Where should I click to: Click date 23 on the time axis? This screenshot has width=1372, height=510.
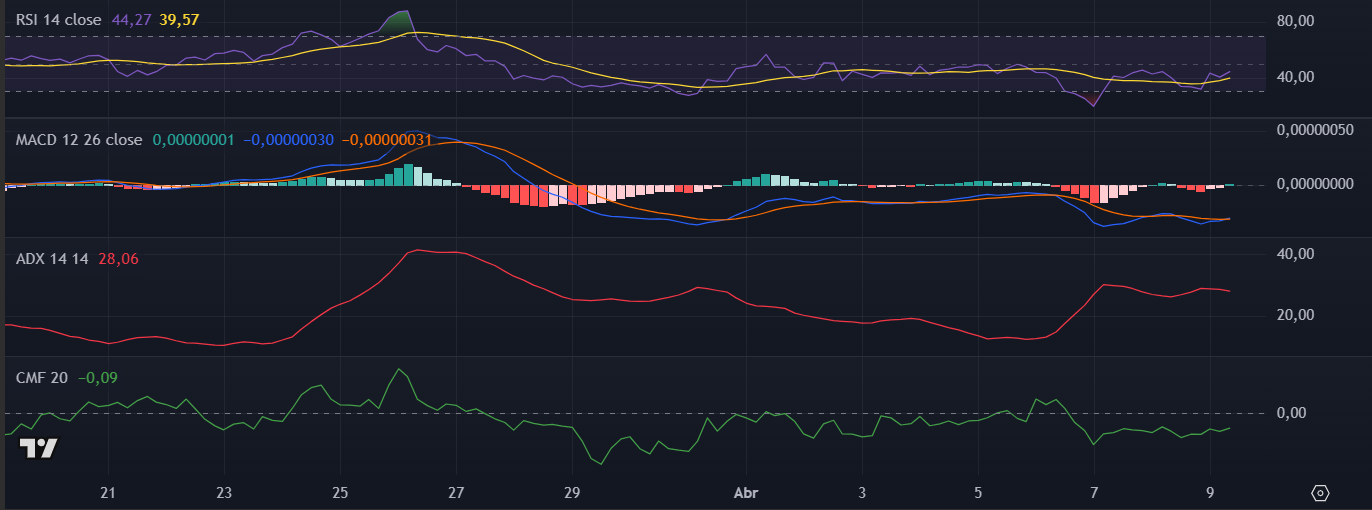pyautogui.click(x=224, y=493)
